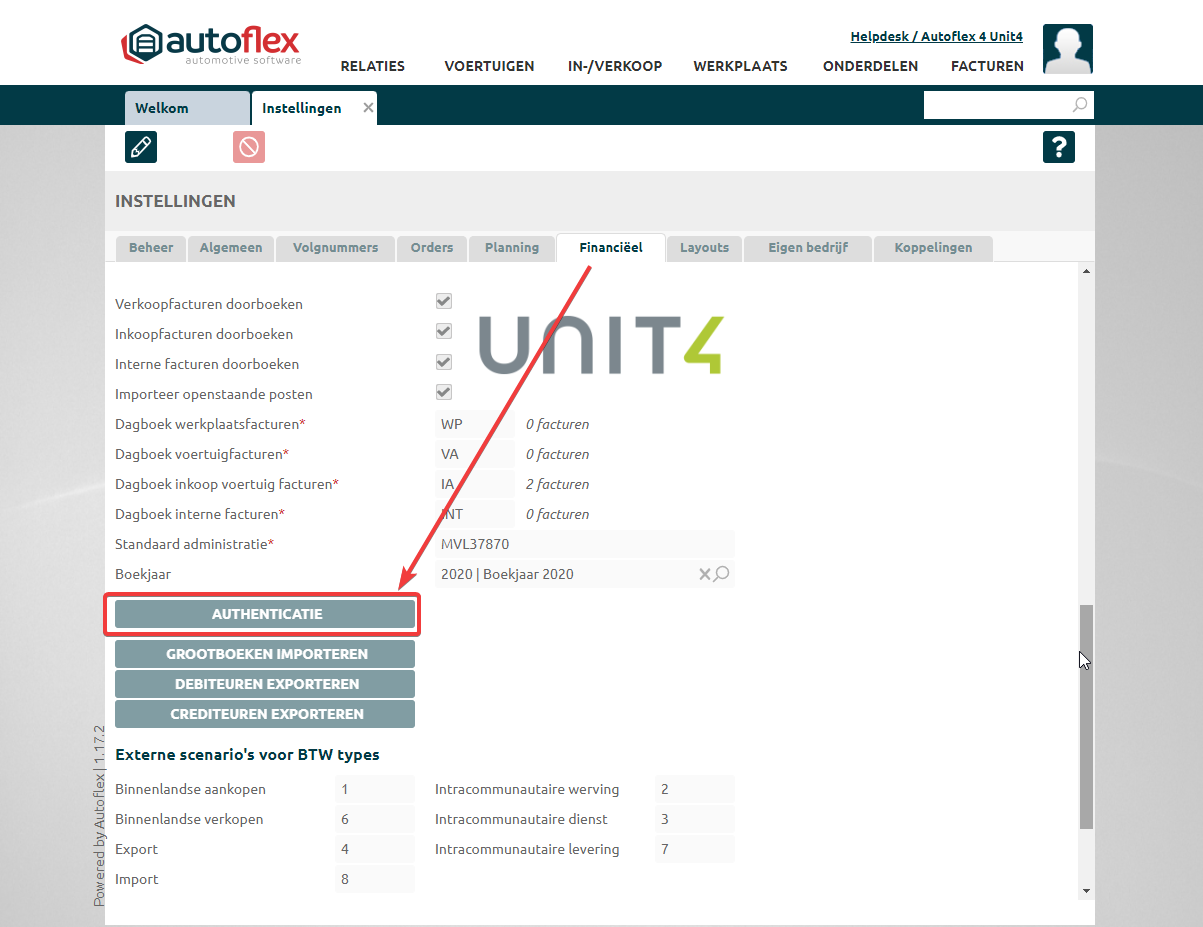The image size is (1203, 927).
Task: Click the Authenticatie button
Action: (265, 614)
